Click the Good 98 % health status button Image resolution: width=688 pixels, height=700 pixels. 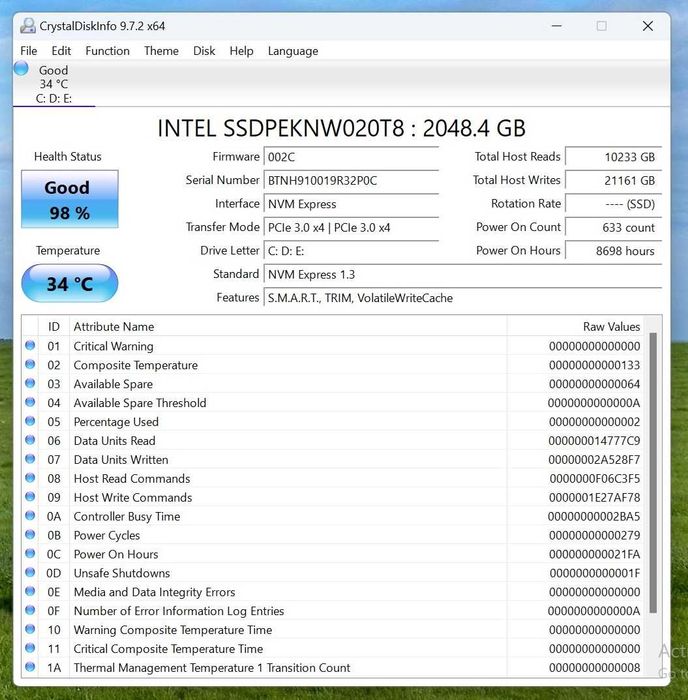(70, 199)
